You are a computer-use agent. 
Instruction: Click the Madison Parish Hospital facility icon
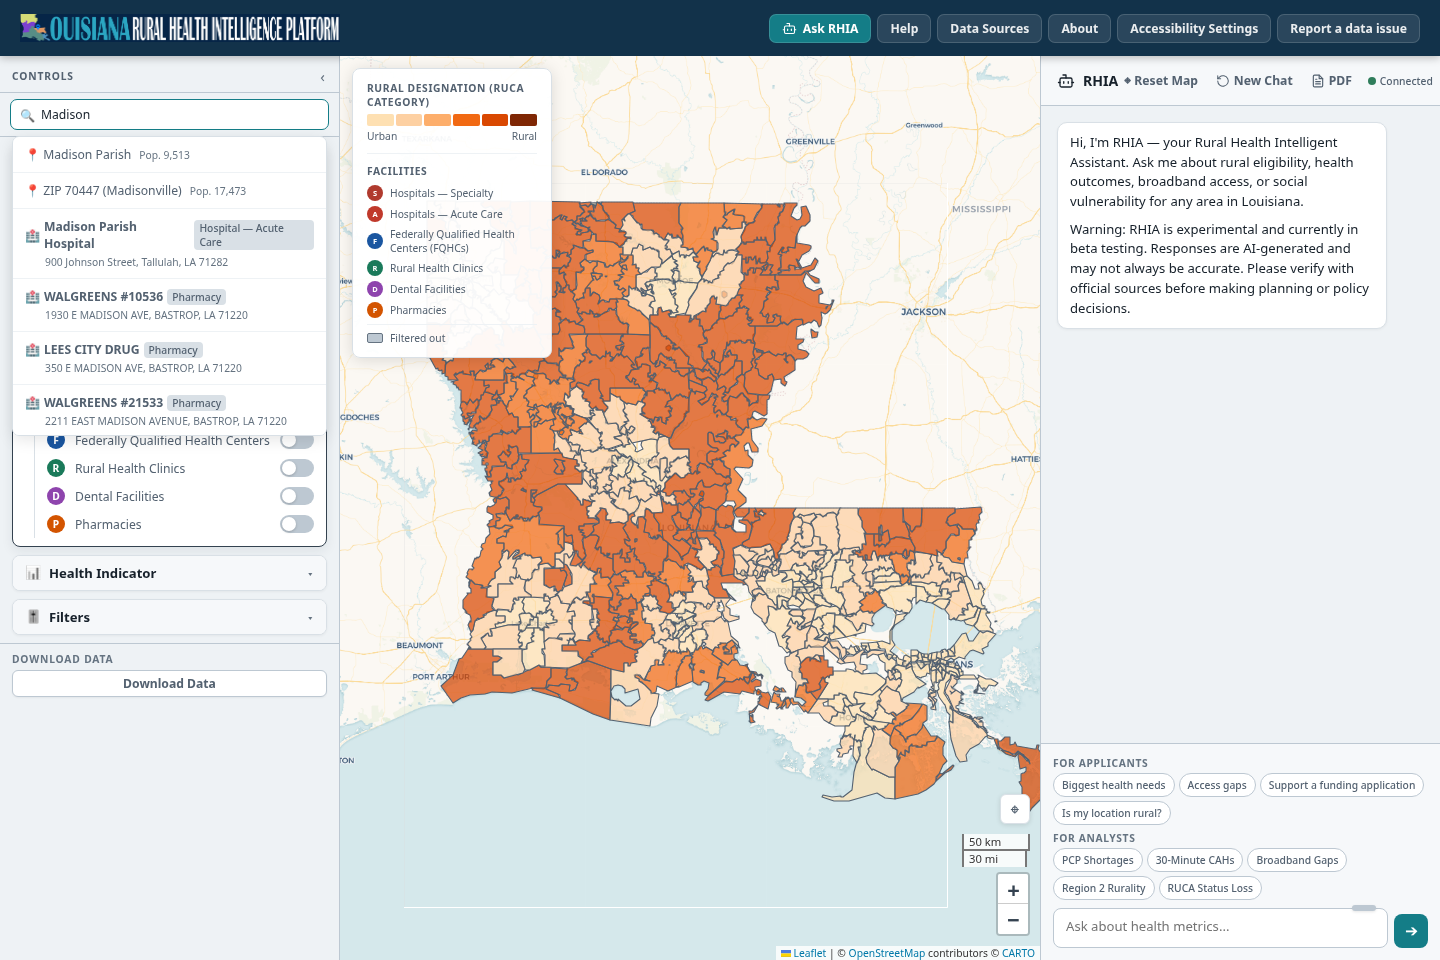pos(32,236)
